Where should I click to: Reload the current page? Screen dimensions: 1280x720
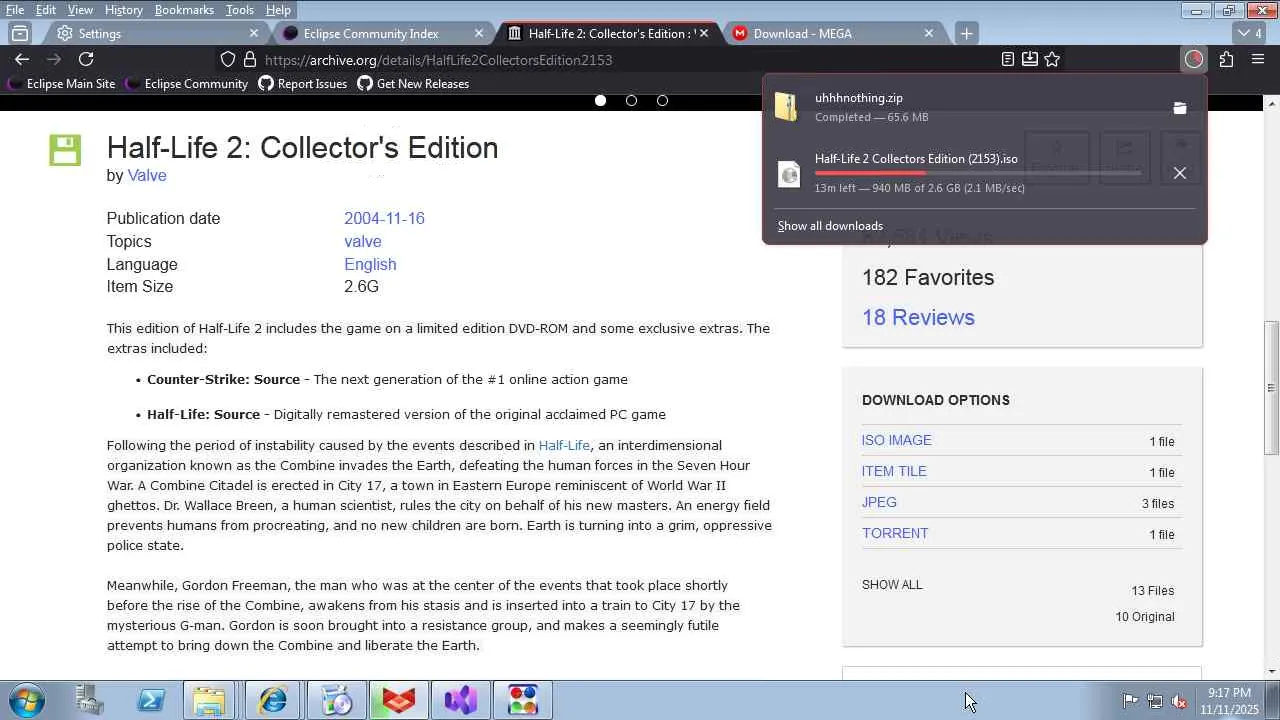pyautogui.click(x=86, y=59)
